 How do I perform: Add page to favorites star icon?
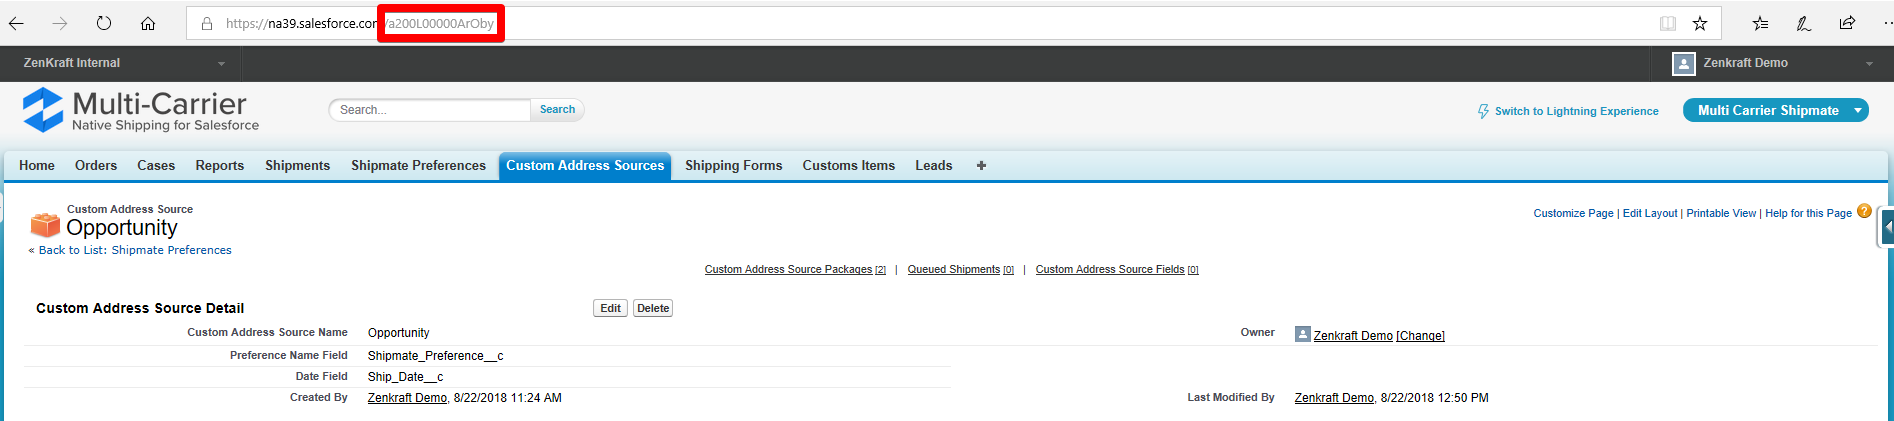[x=1700, y=23]
